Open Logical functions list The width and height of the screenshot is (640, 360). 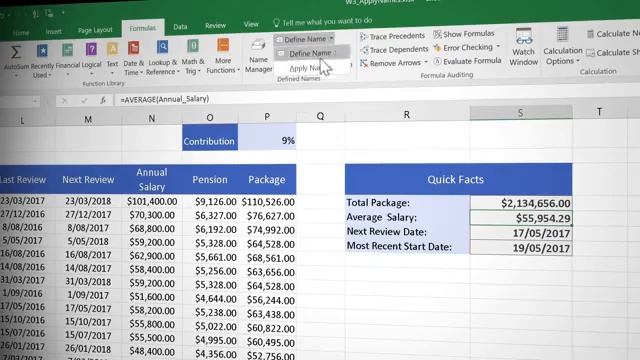coord(91,59)
